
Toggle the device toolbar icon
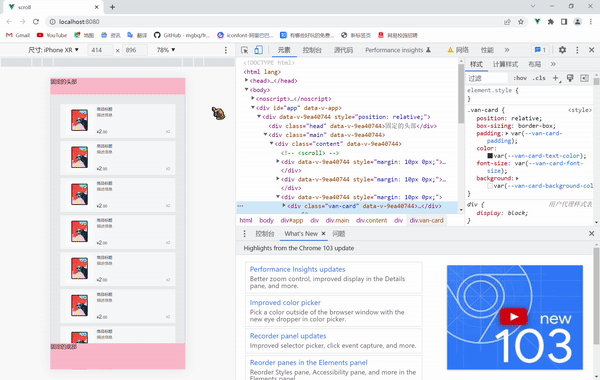pos(259,50)
